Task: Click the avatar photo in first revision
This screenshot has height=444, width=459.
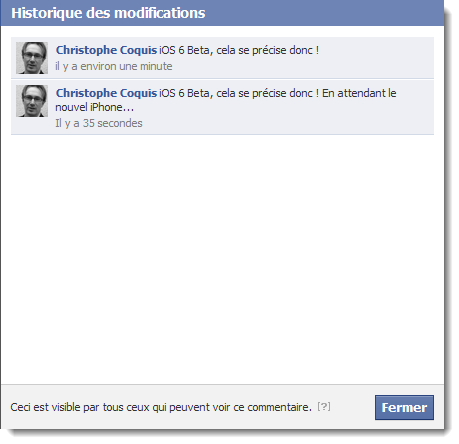Action: click(32, 58)
